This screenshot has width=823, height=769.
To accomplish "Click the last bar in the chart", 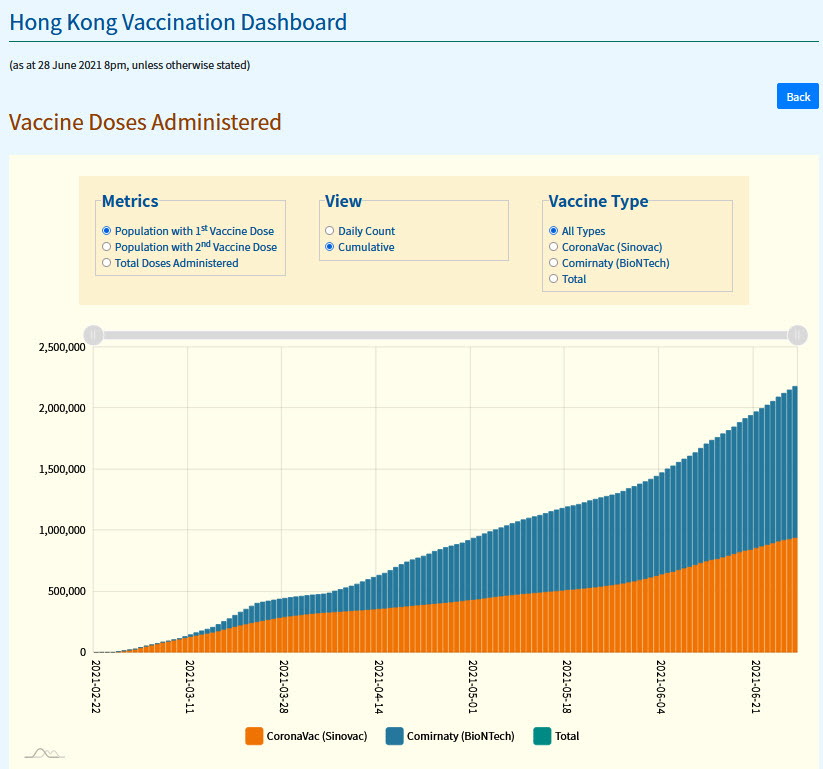I will pyautogui.click(x=795, y=520).
